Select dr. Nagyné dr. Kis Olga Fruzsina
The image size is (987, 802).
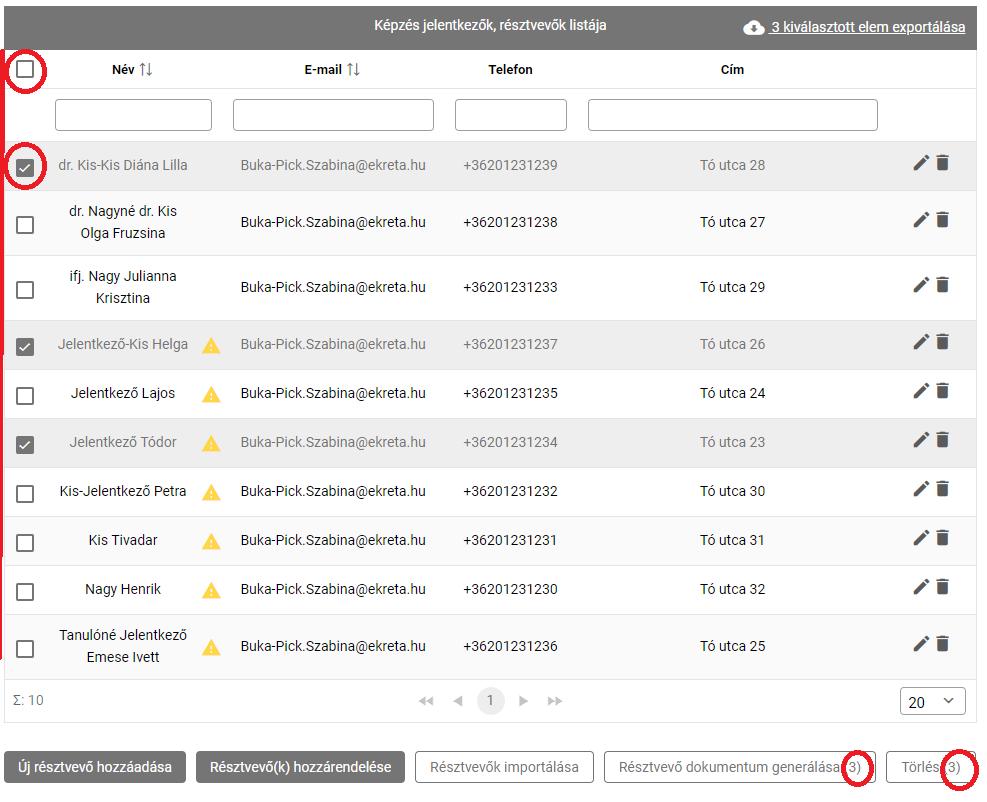coord(25,225)
